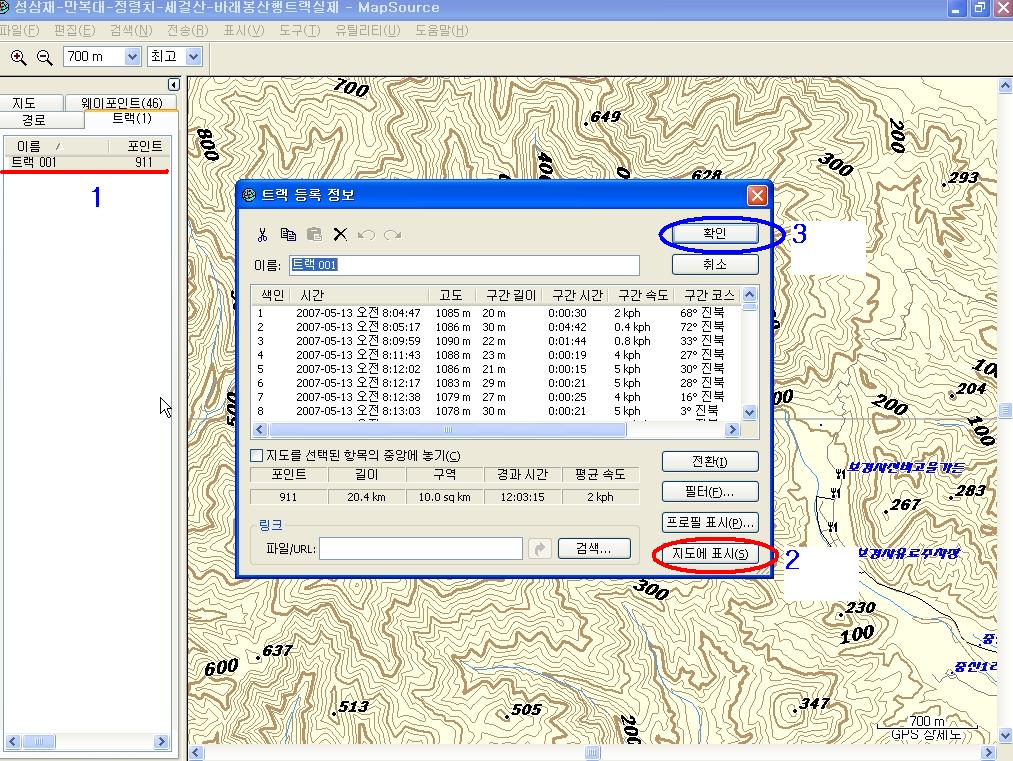This screenshot has width=1013, height=761.
Task: Click in the 이름 text field
Action: point(464,265)
